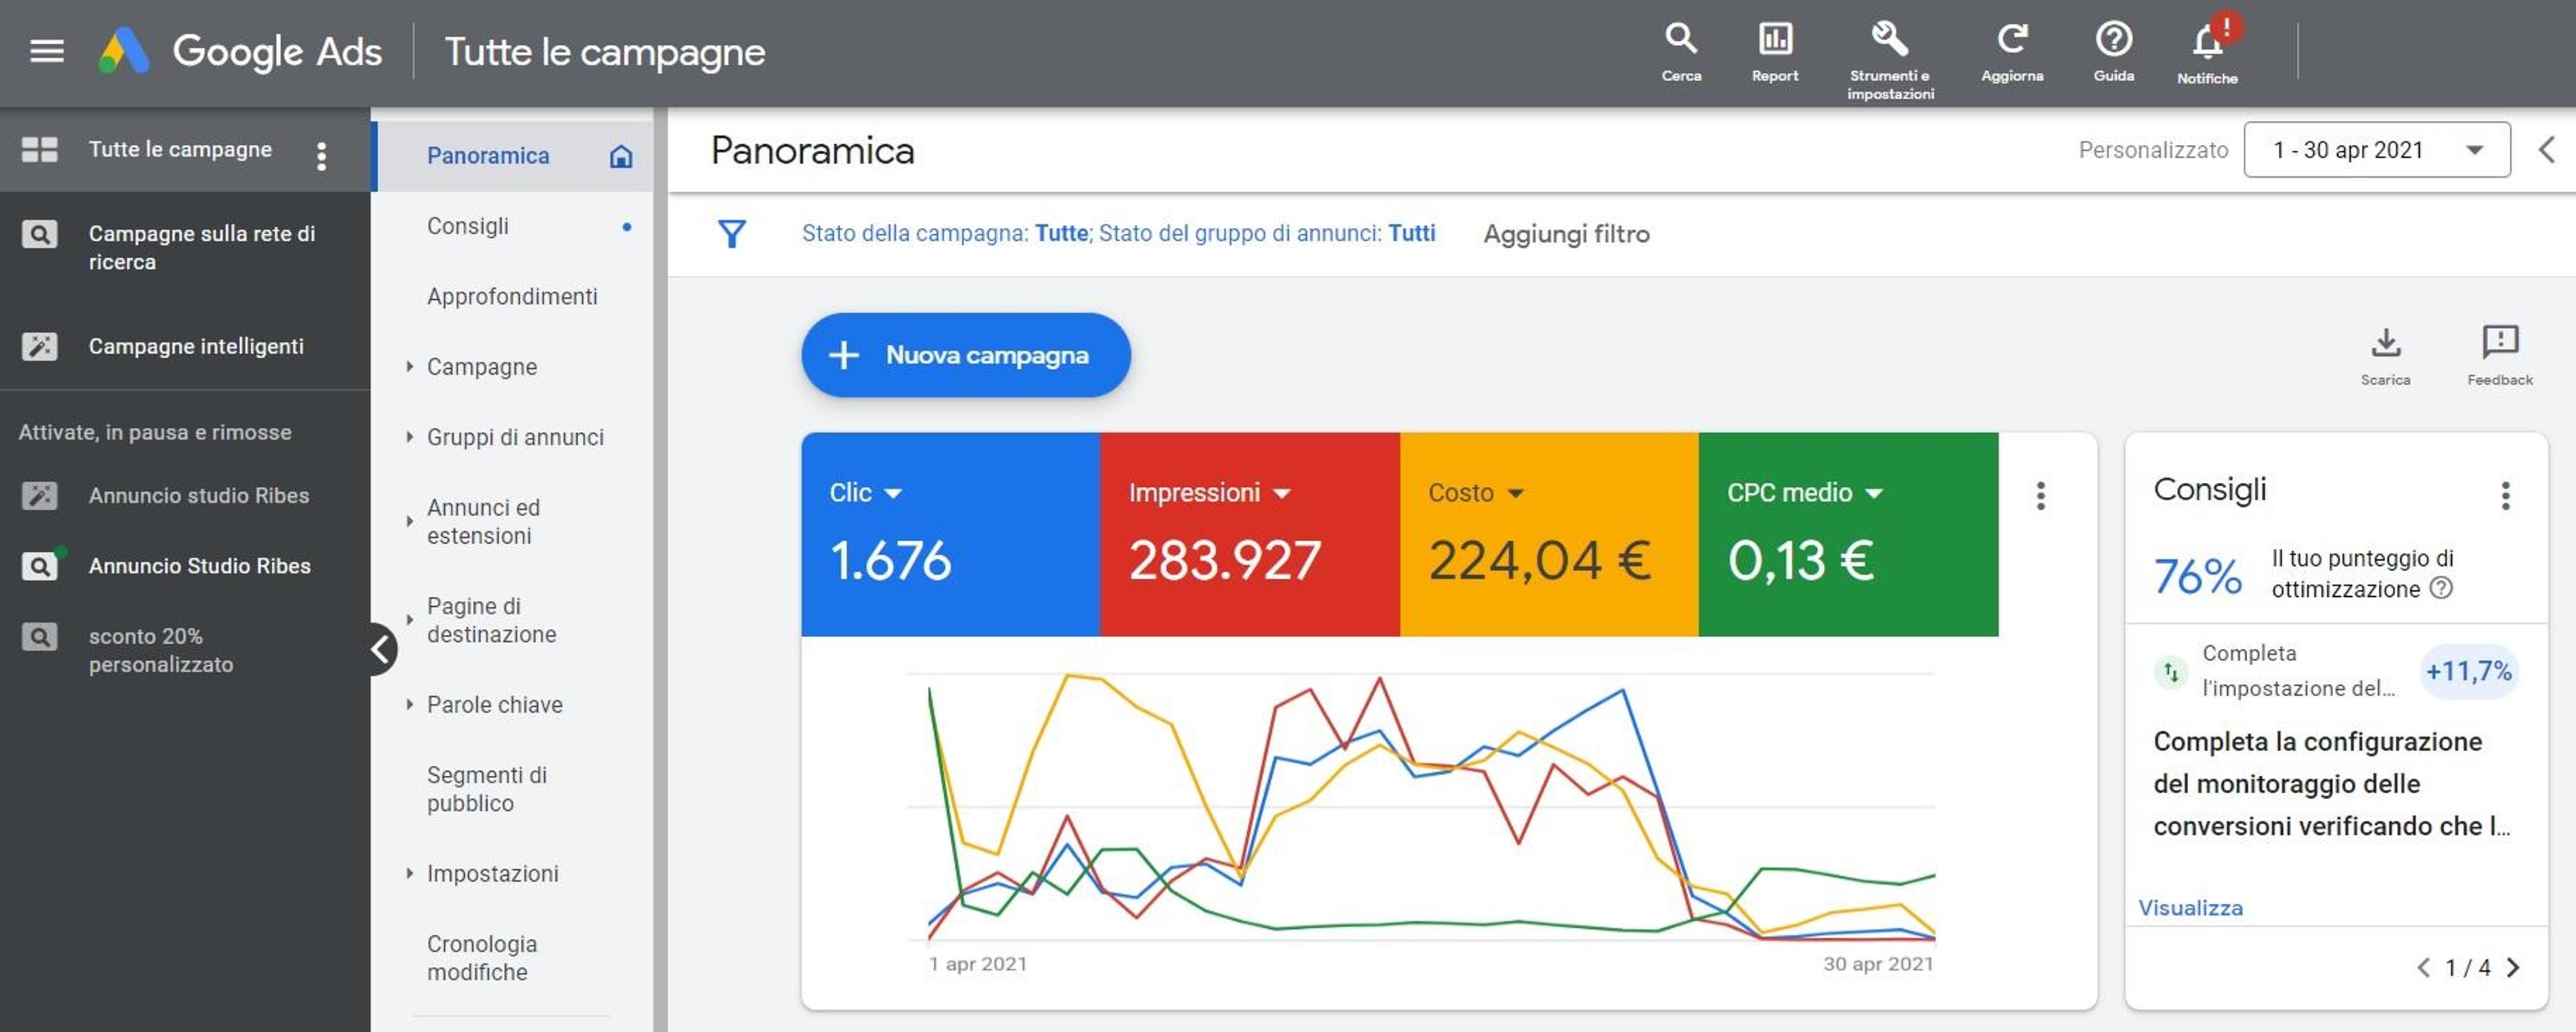Expand the Campagne menu item
The width and height of the screenshot is (2576, 1032).
481,367
